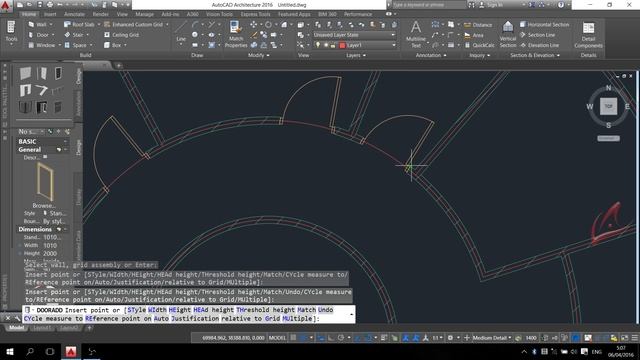Viewport: 640px width, 360px height.
Task: Pick the Space tool
Action: click(x=75, y=45)
